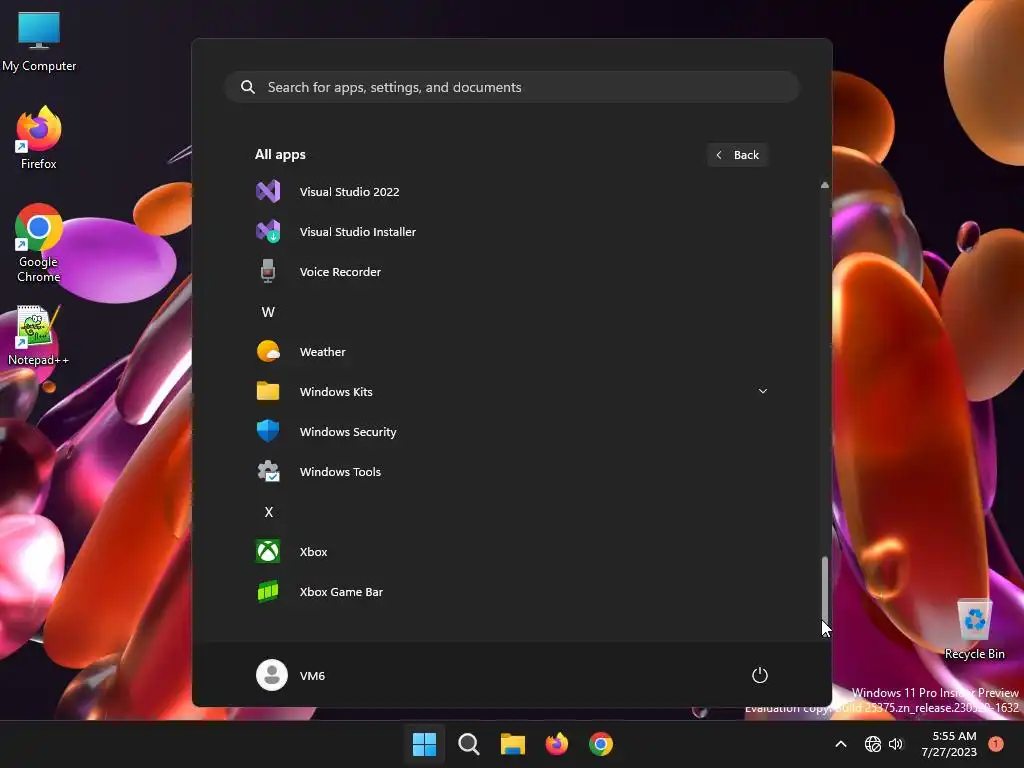Click the "Weather" label
1024x768 pixels.
pyautogui.click(x=323, y=351)
